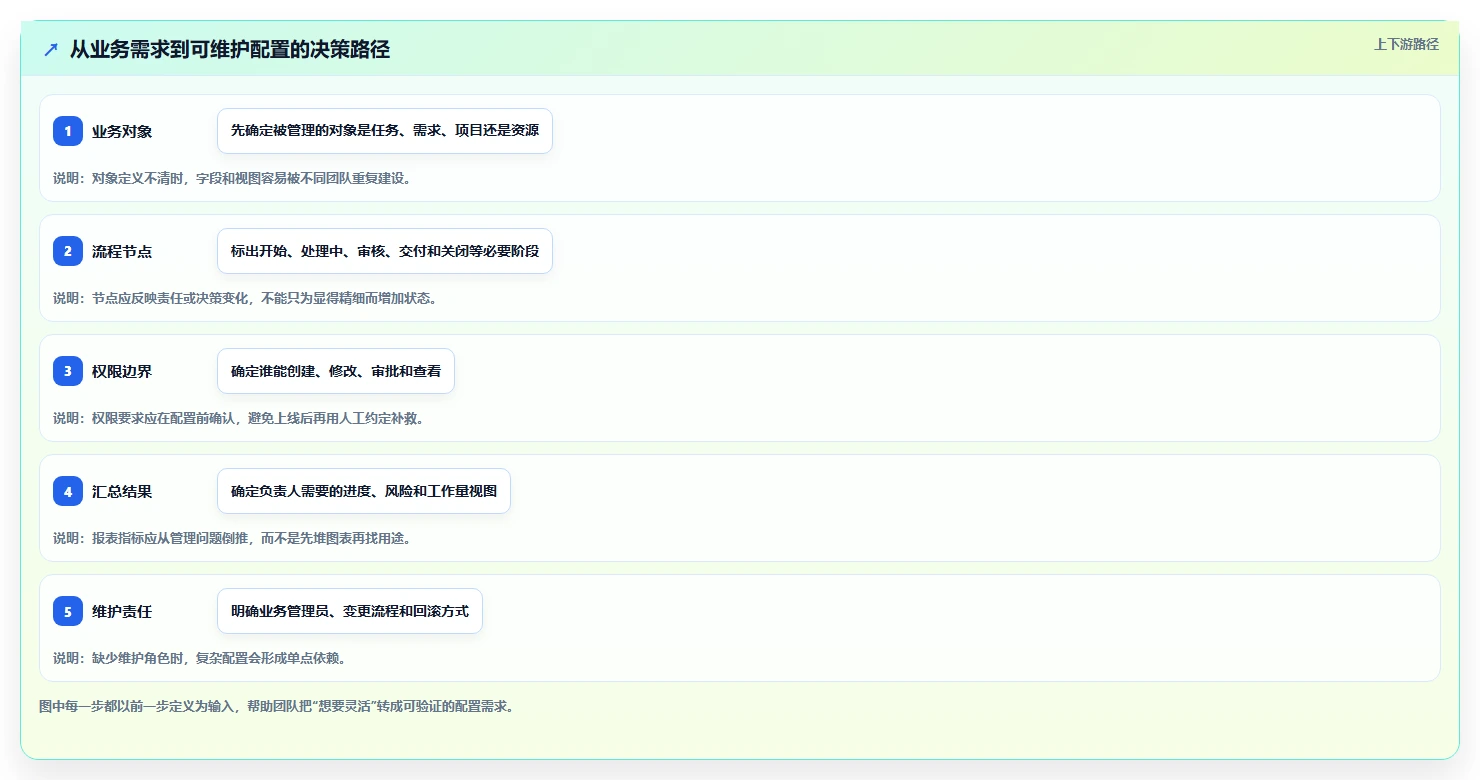Click note 缺少维护角色时，复杂配置会形成单点依赖
1480x780 pixels.
pyautogui.click(x=219, y=658)
